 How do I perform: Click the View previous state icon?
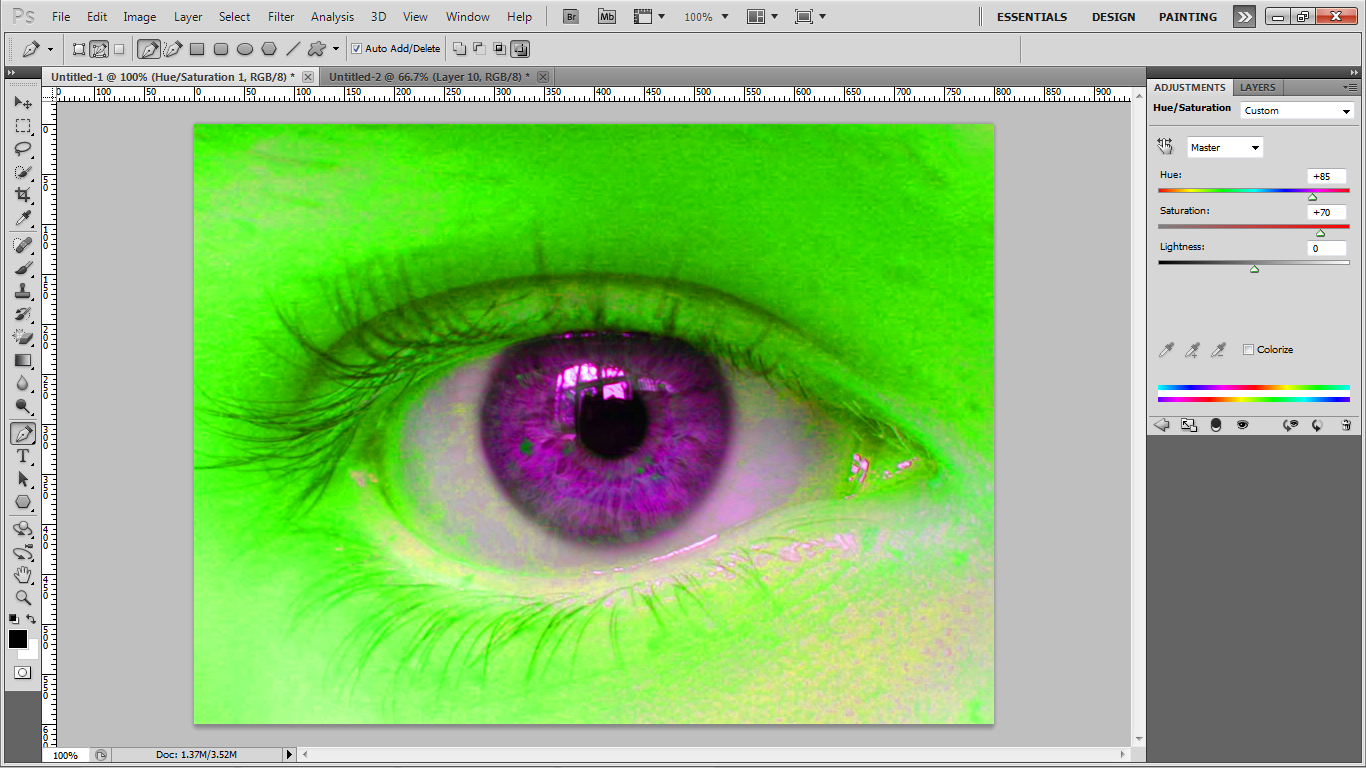point(1290,425)
